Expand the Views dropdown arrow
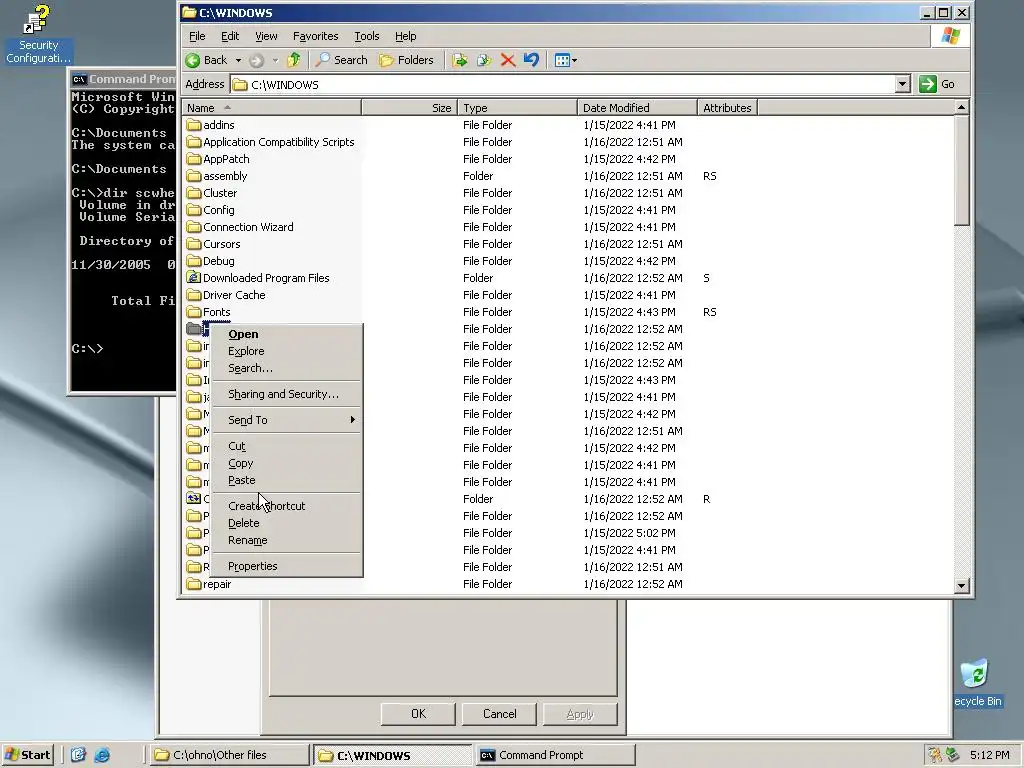Viewport: 1024px width, 768px height. [x=575, y=60]
